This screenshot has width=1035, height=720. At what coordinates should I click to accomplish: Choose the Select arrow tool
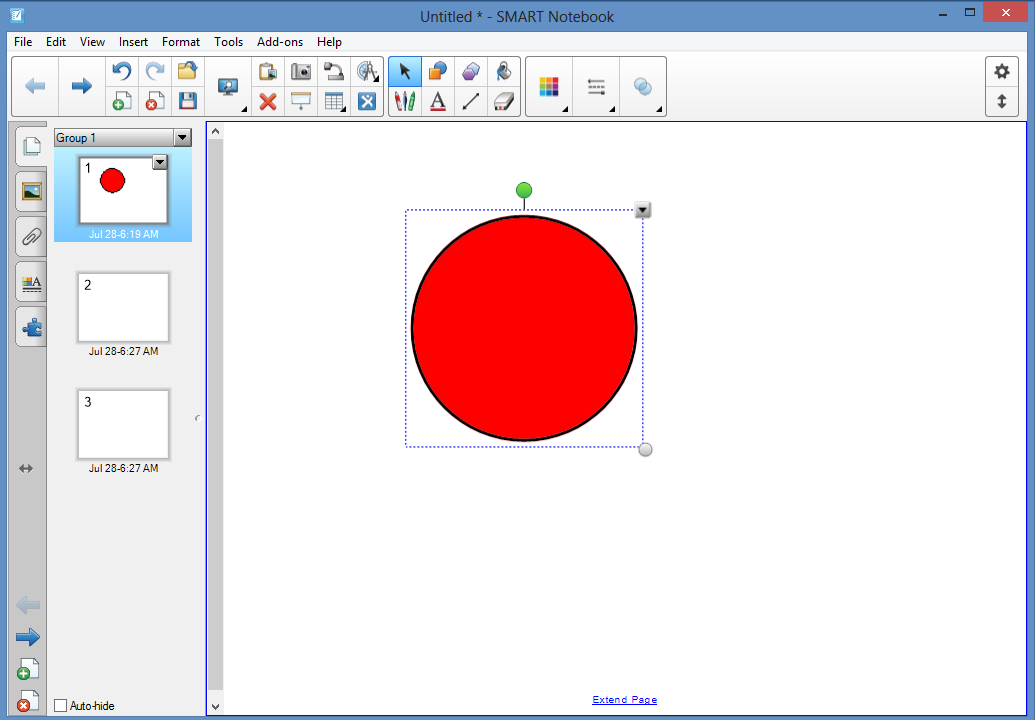tap(405, 71)
